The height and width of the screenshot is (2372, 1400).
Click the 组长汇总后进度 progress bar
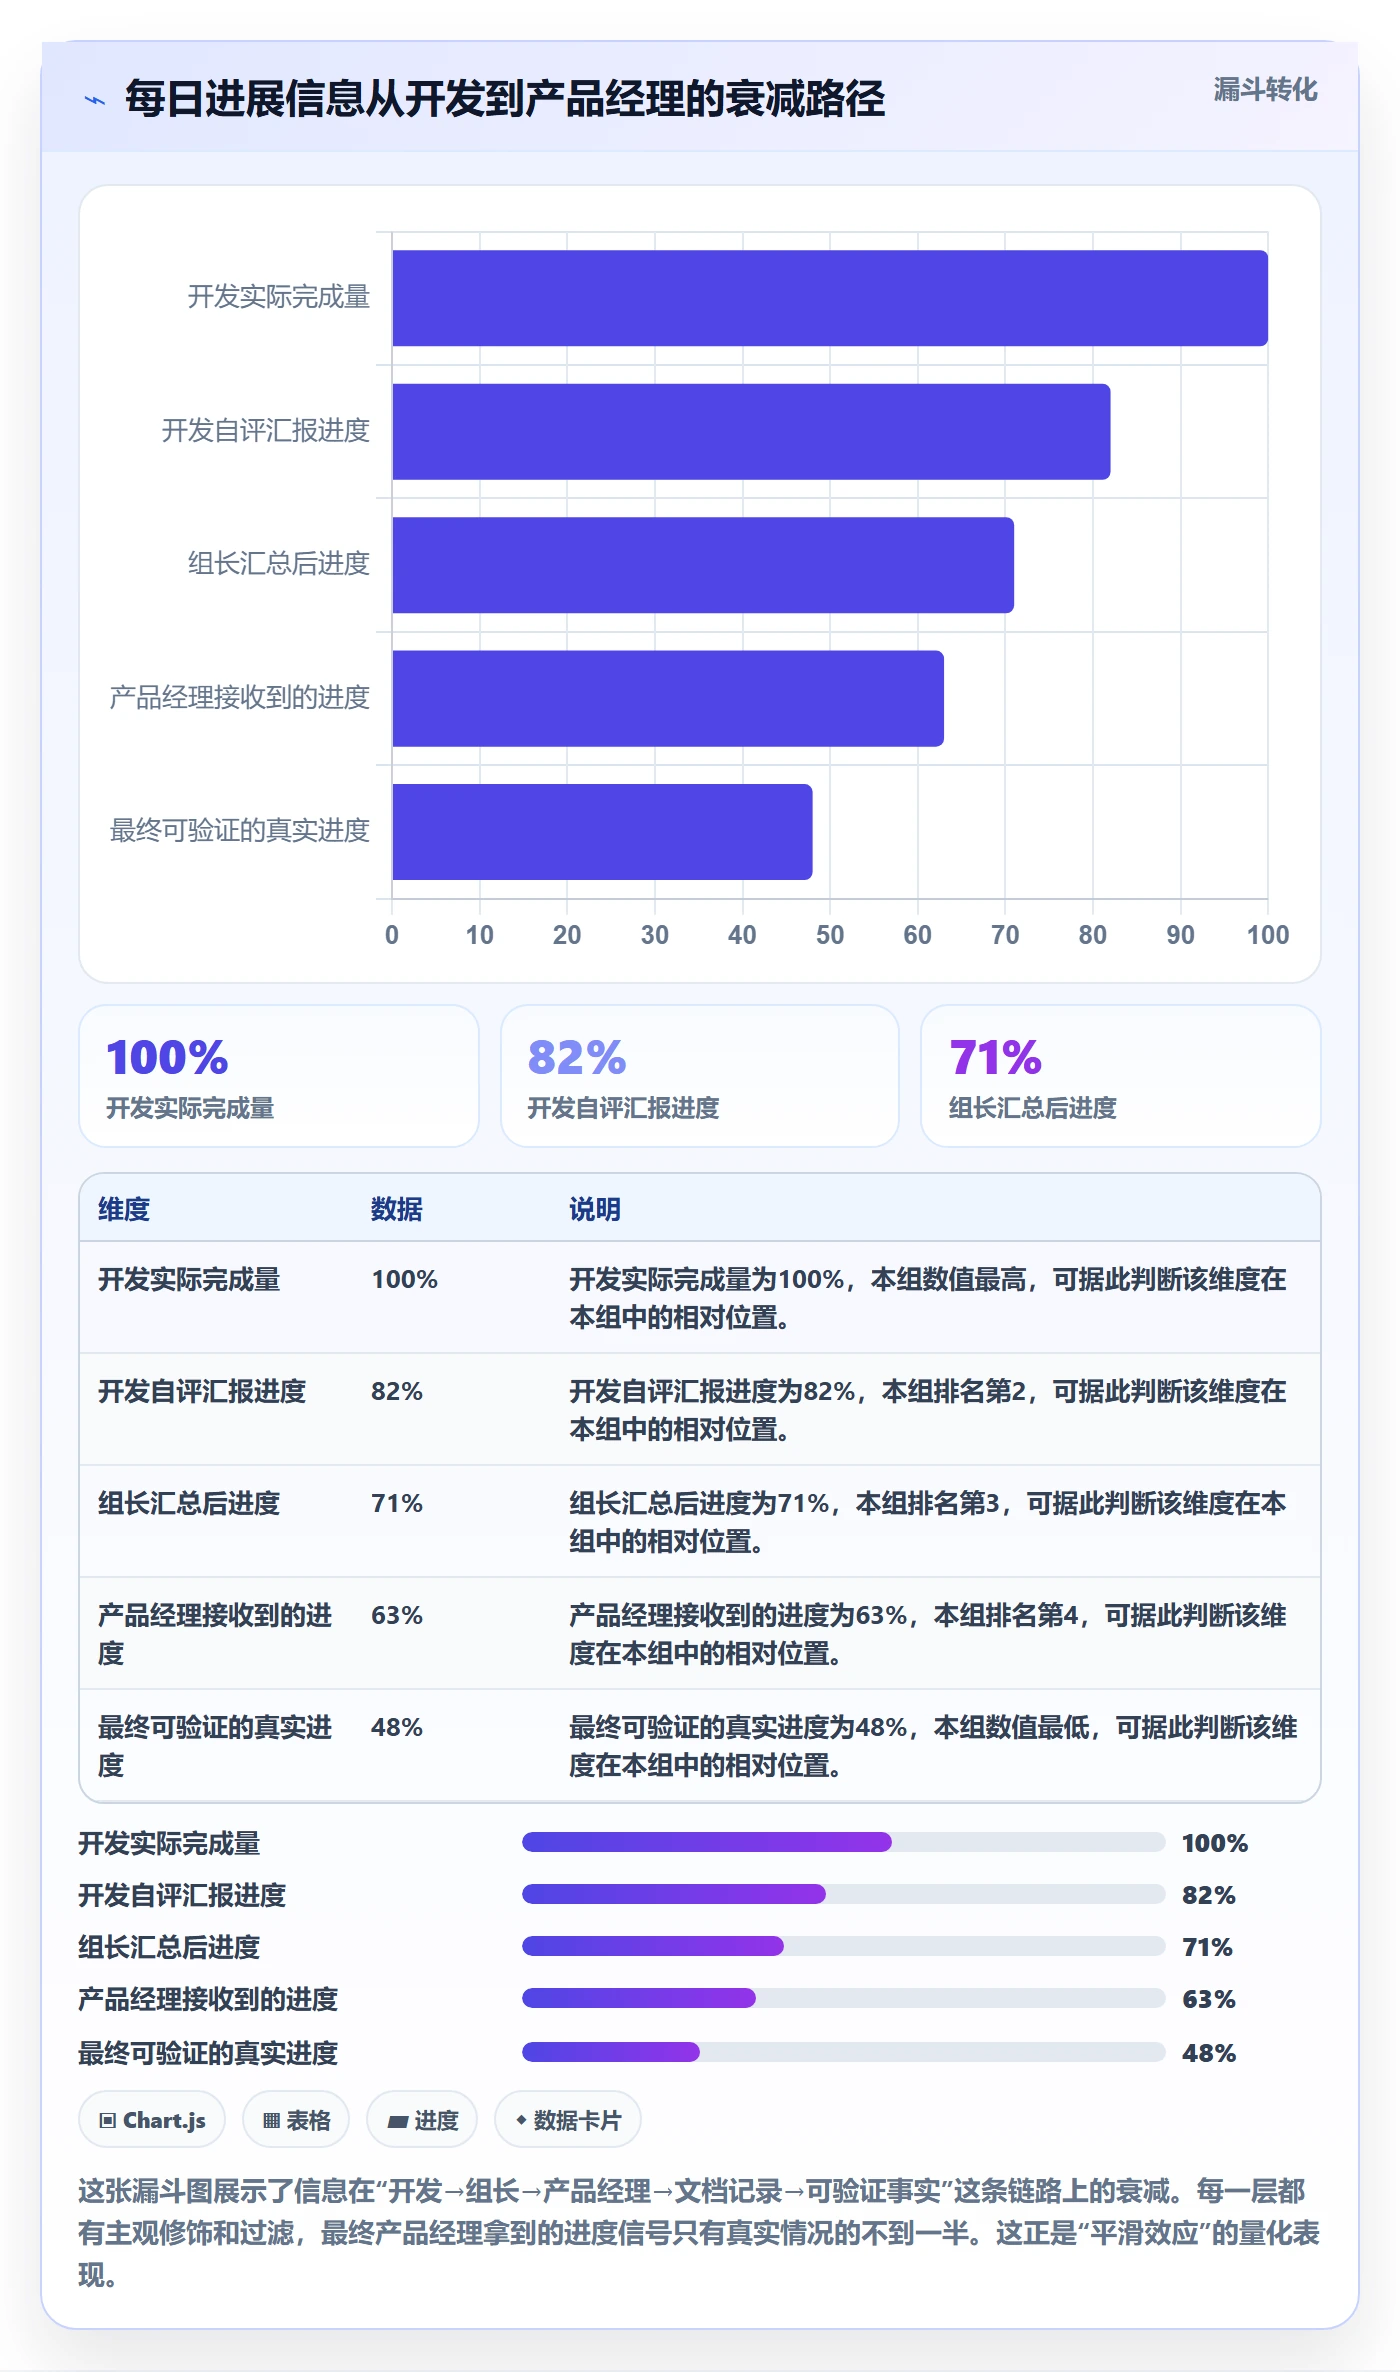[844, 1946]
